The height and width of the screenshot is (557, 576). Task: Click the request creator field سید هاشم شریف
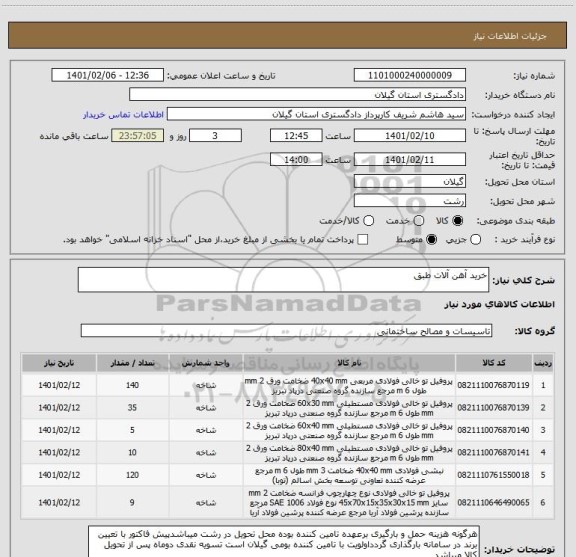(x=316, y=115)
